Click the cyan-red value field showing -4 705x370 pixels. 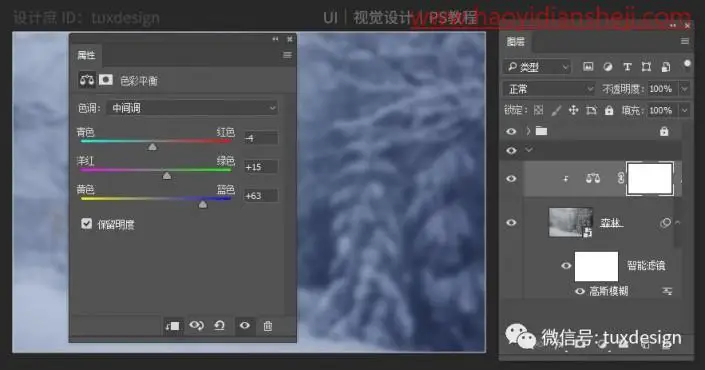[x=261, y=138]
